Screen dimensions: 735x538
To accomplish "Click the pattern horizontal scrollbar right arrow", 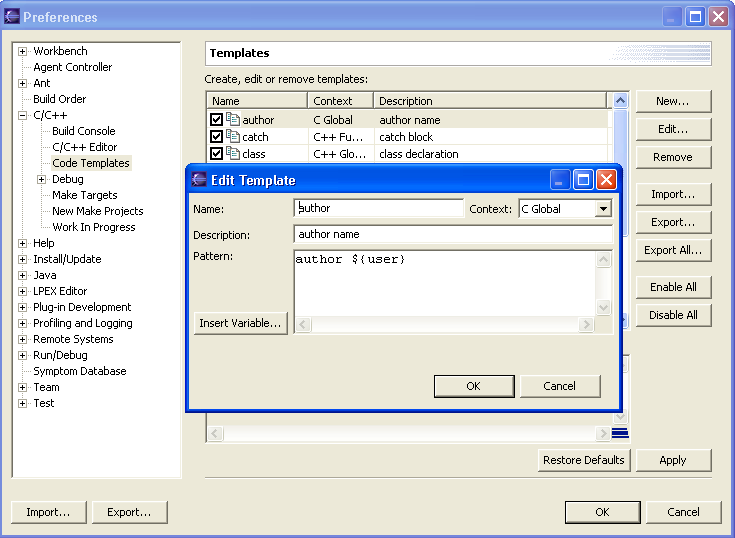I will [x=587, y=325].
